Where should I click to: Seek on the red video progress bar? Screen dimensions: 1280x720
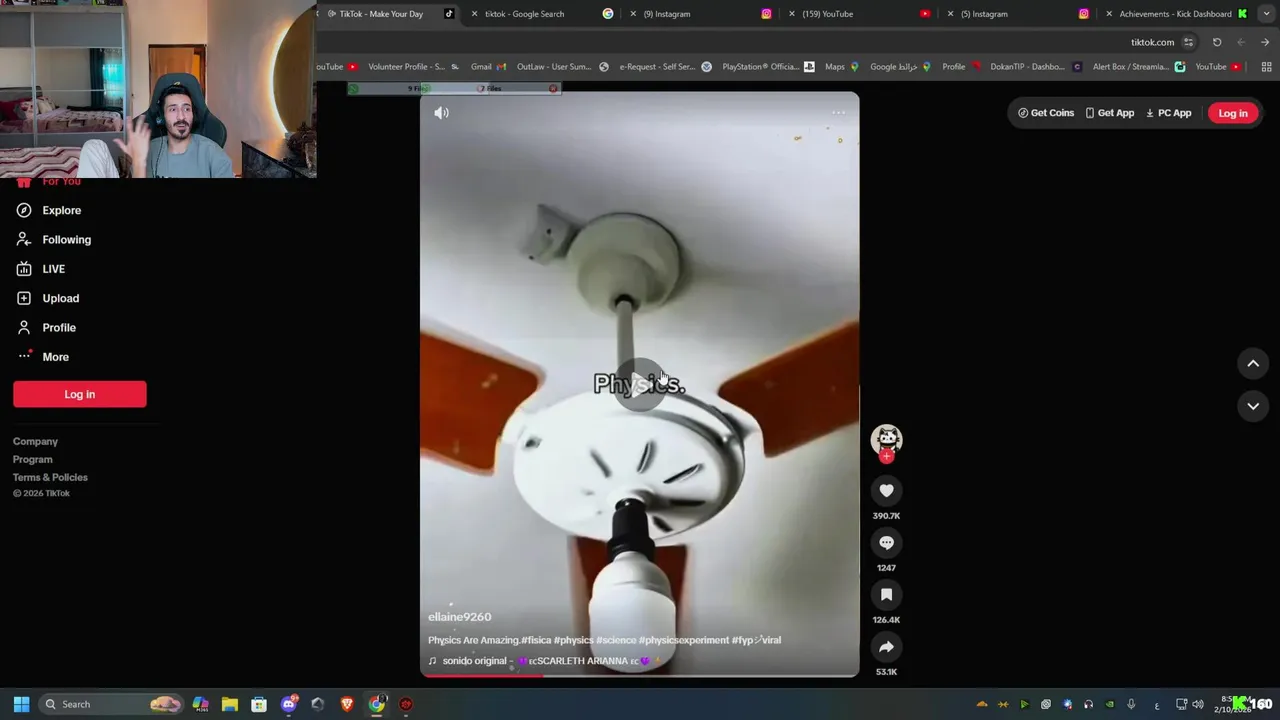pos(639,676)
